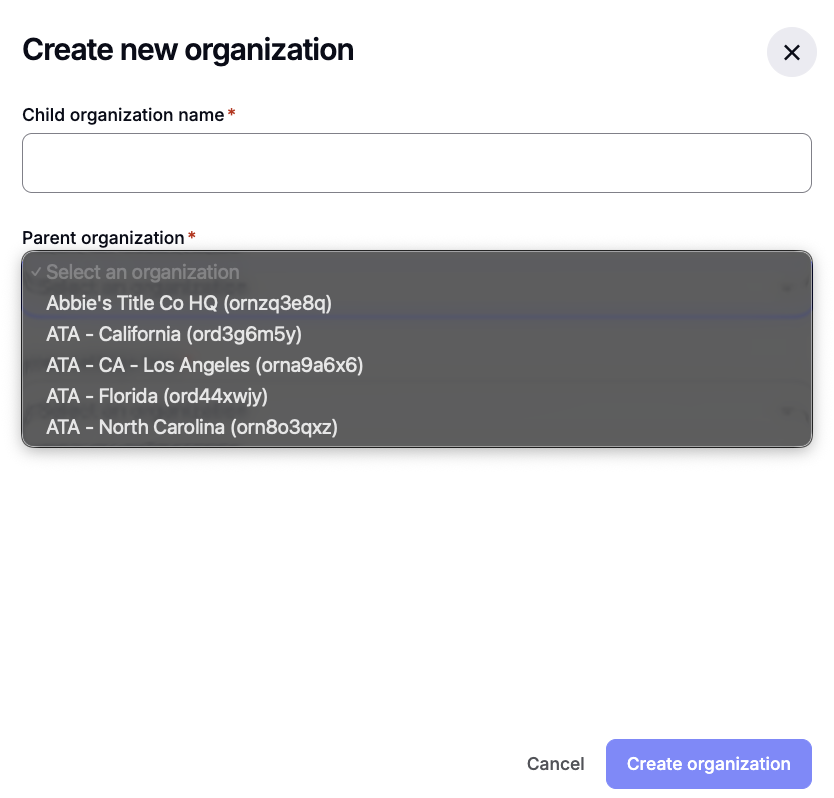
Task: Click the chevron of the lower dropdown field
Action: pyautogui.click(x=788, y=410)
